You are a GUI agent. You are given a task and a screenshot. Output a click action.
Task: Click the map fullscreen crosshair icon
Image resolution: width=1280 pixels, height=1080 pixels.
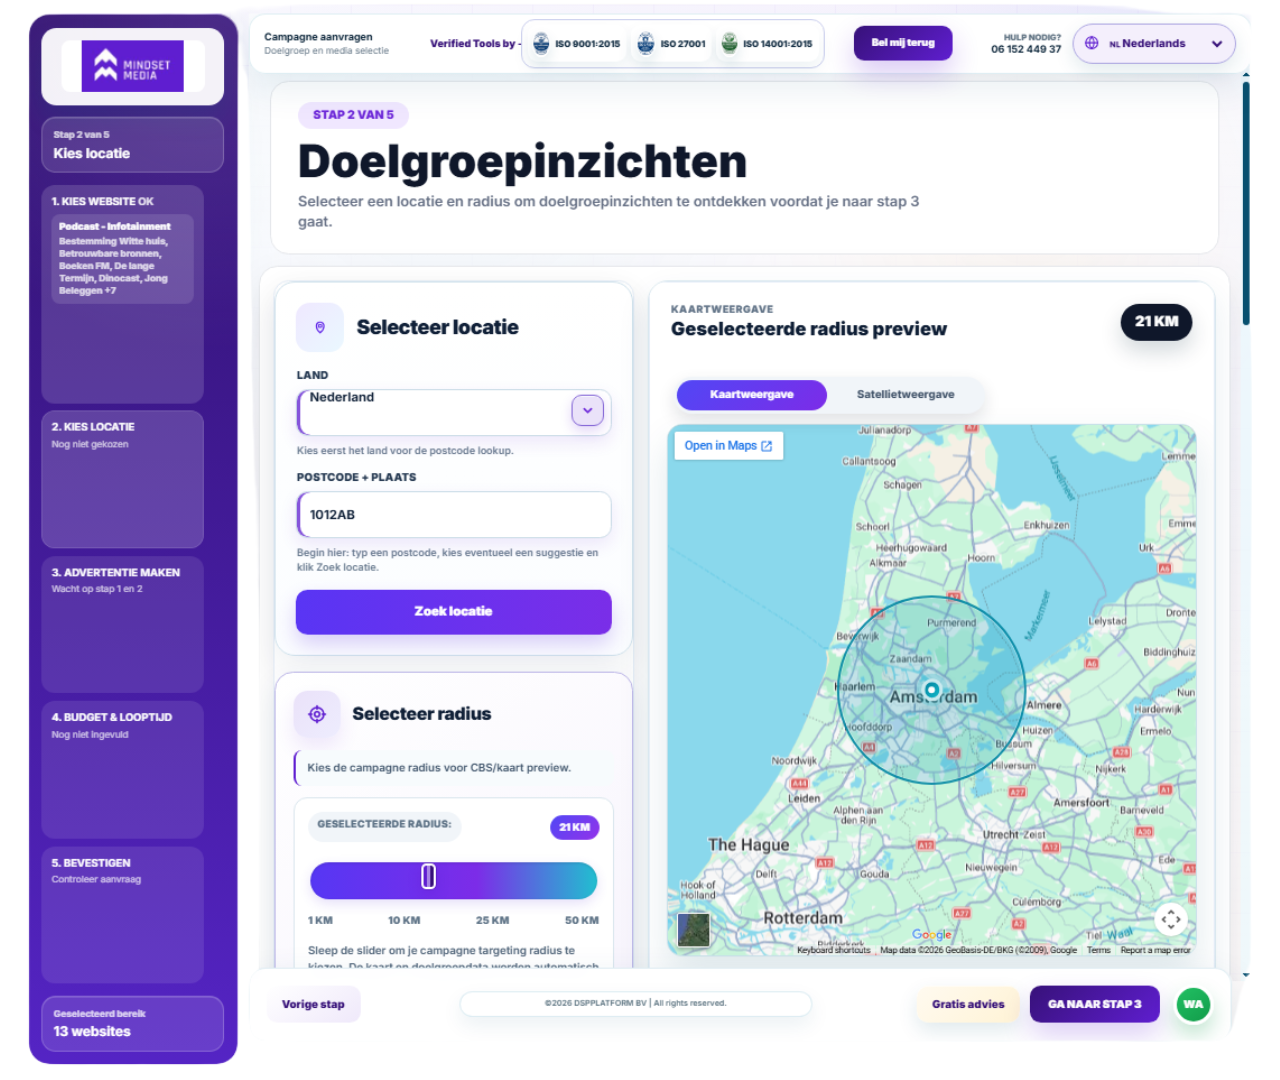click(x=1171, y=919)
